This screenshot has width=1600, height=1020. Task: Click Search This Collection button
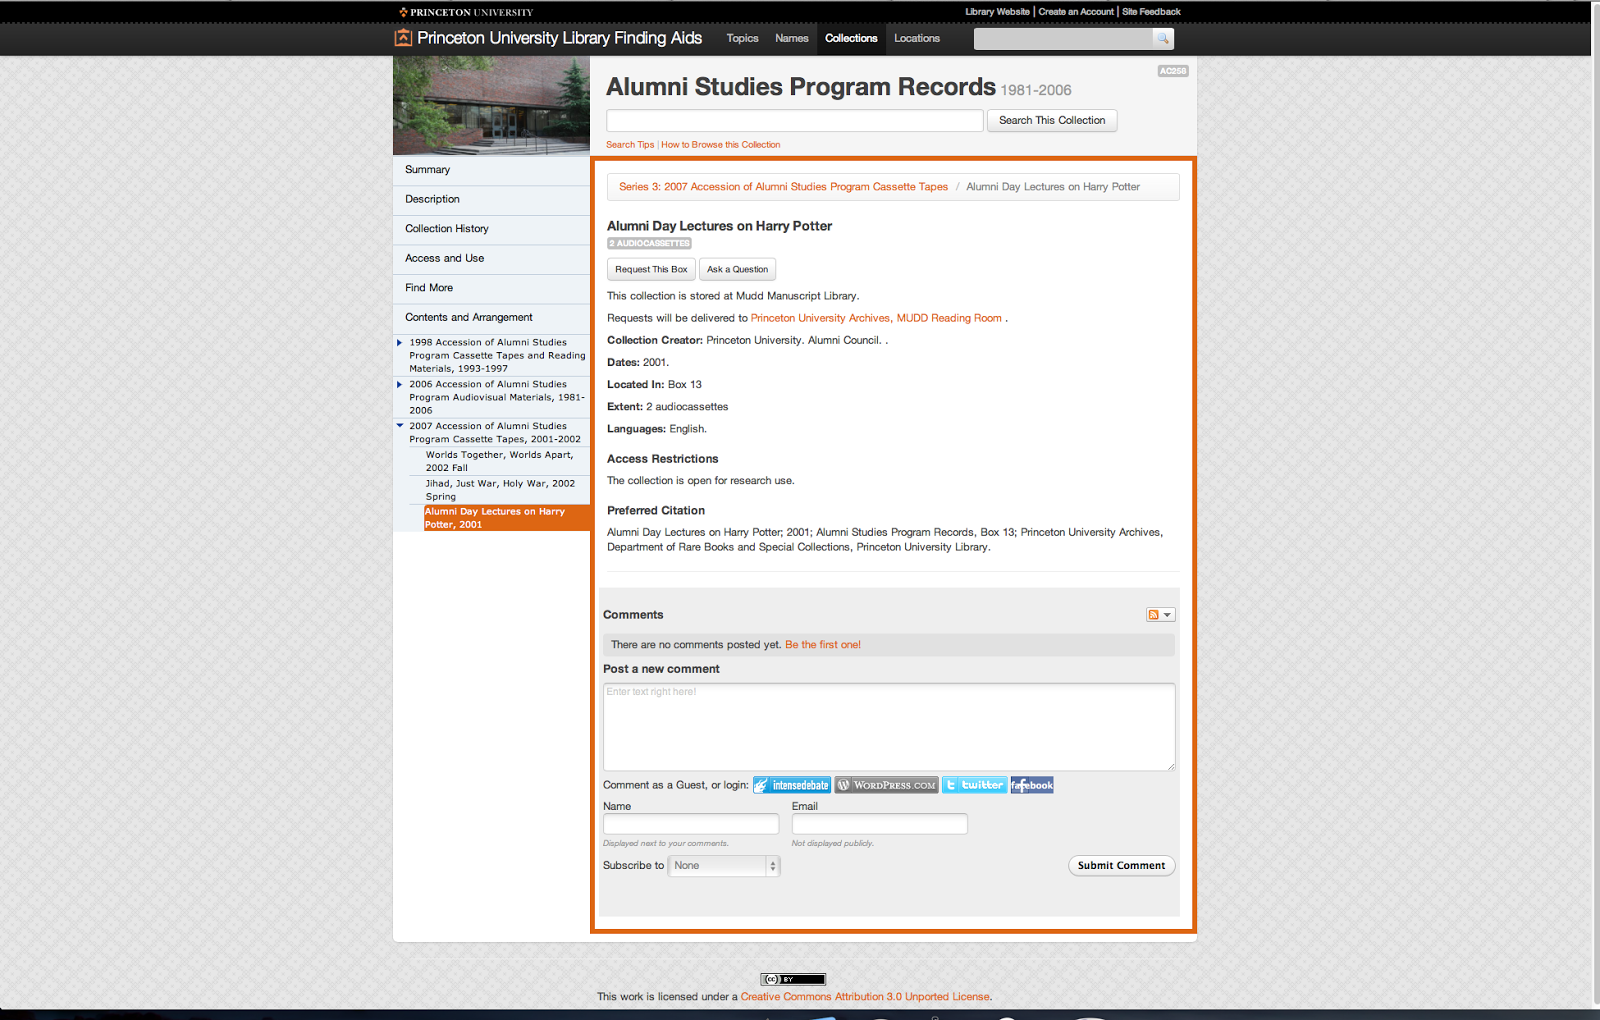[x=1052, y=120]
